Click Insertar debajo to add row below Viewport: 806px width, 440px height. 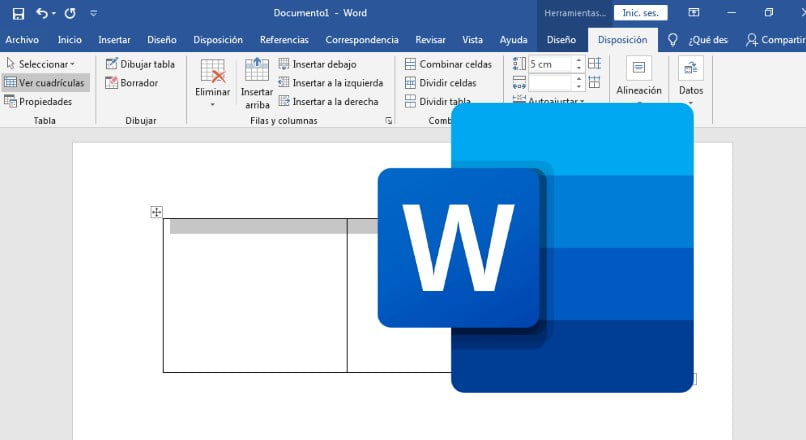coord(318,64)
